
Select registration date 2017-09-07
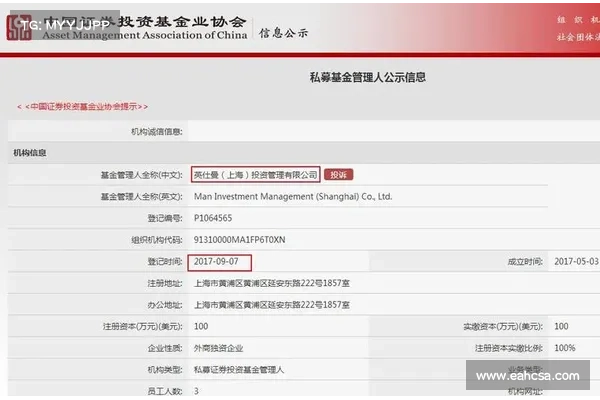point(216,261)
